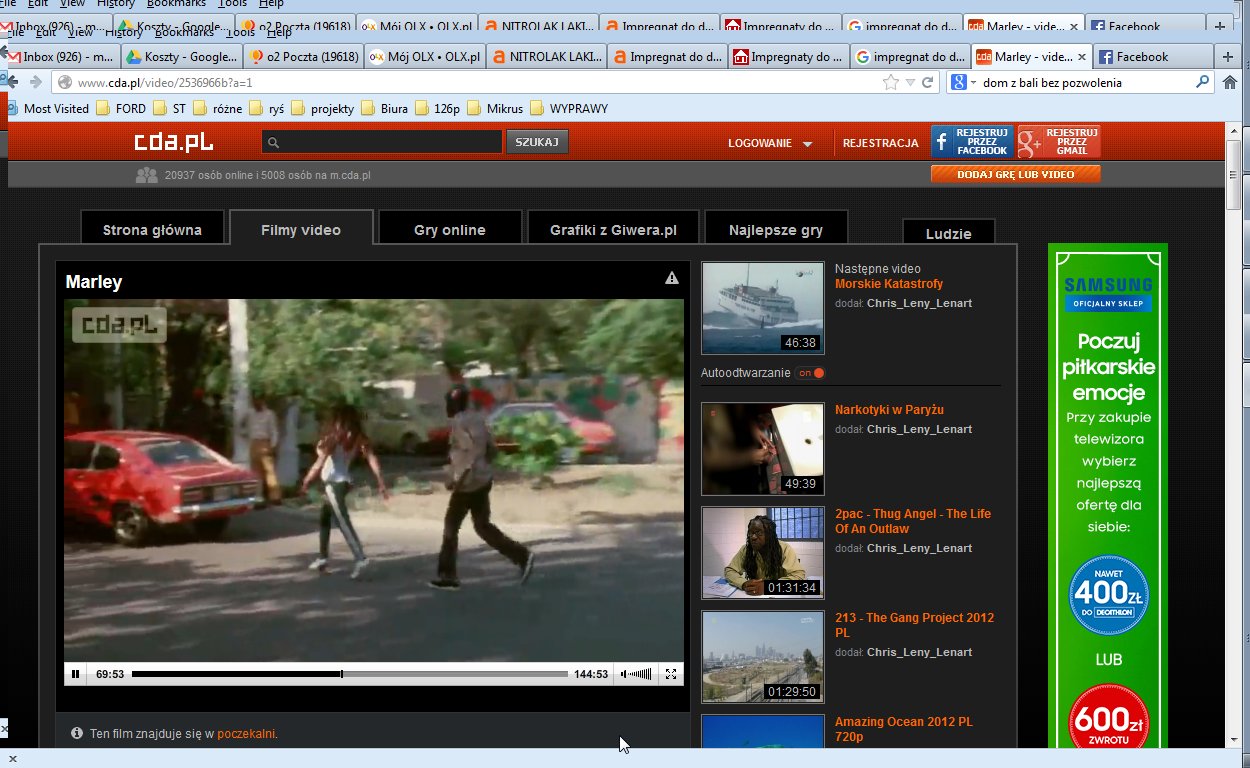The image size is (1250, 768).
Task: Click the SZUKAJ search button
Action: pyautogui.click(x=537, y=142)
